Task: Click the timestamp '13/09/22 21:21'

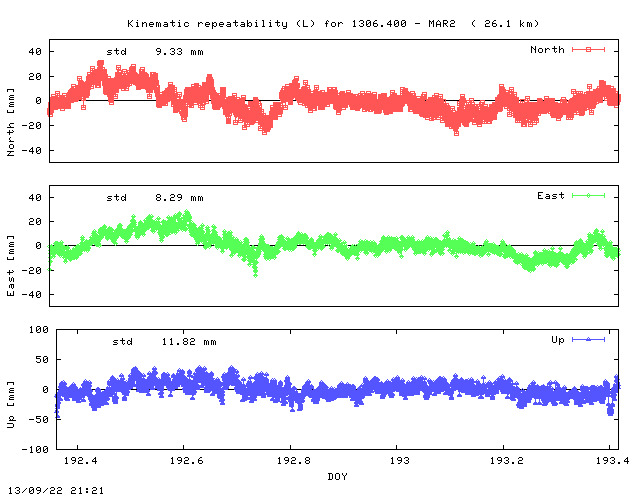Action: (56, 490)
